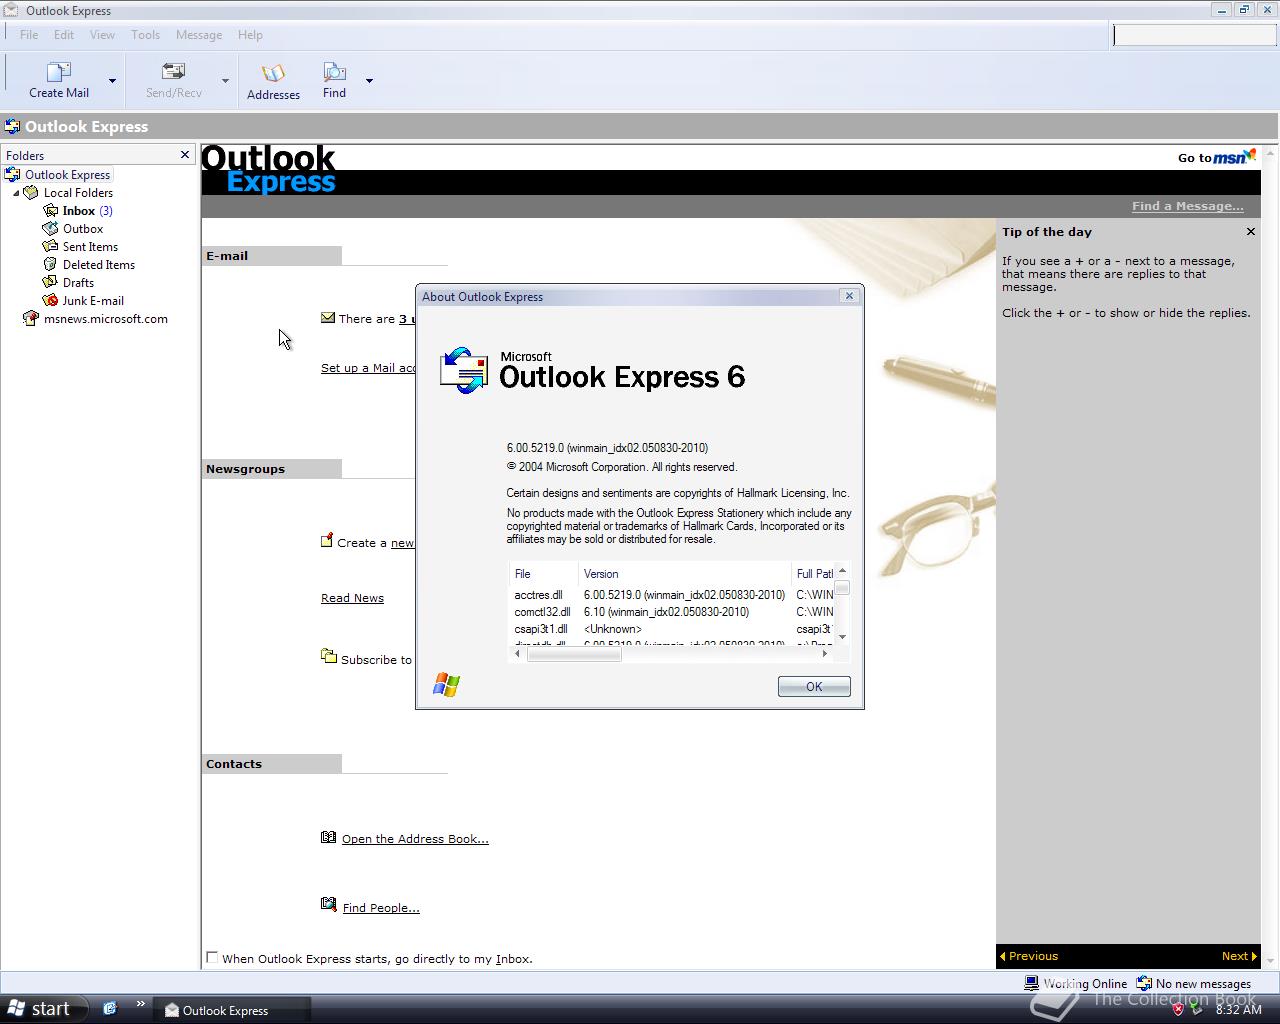Click the No new messages status icon
The height and width of the screenshot is (1024, 1280).
[1145, 983]
